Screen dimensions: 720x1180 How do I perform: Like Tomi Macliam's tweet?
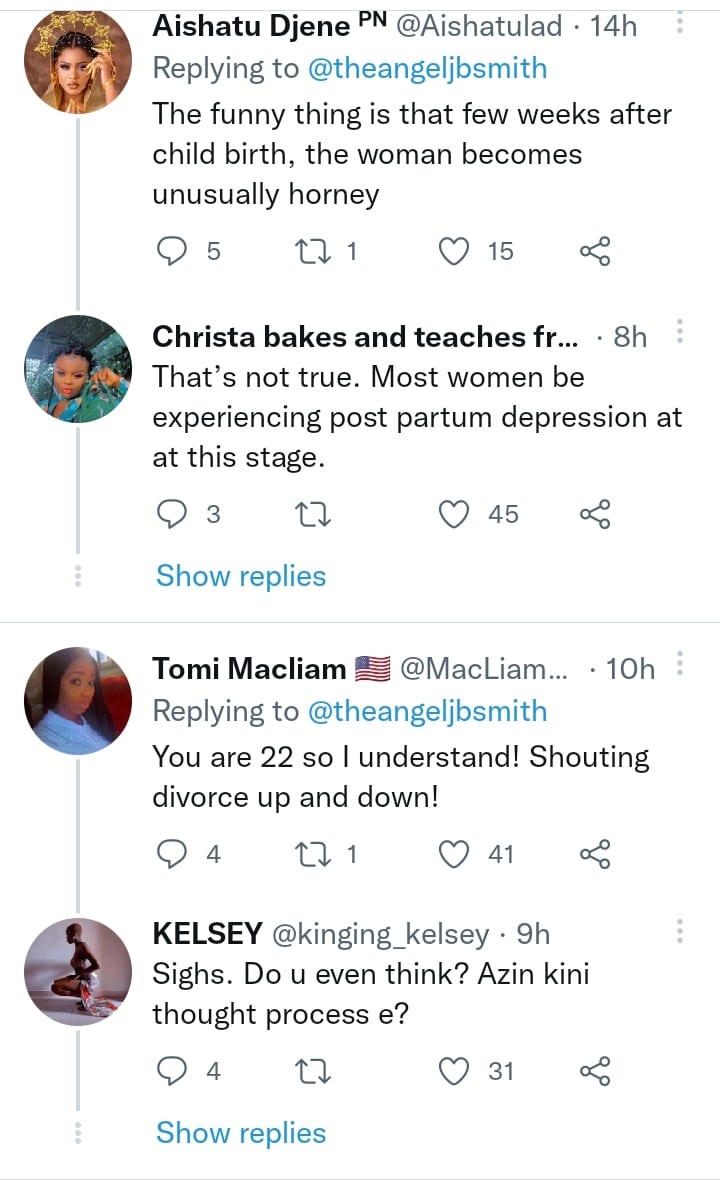pos(455,853)
